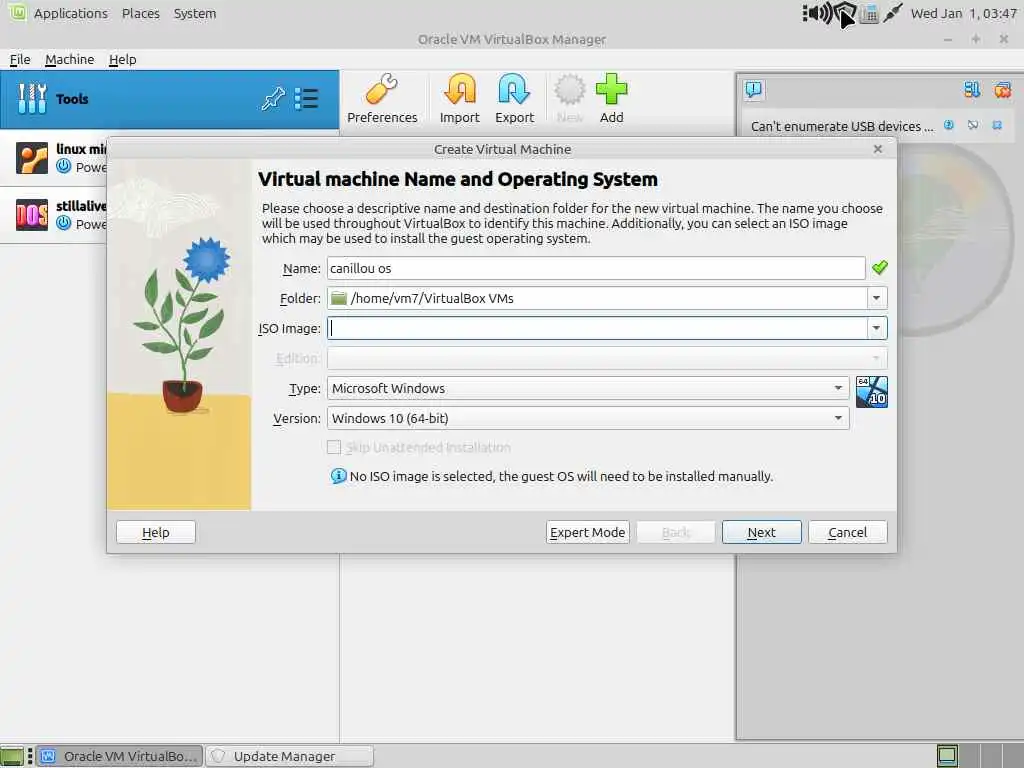
Task: Select the linux mint VM icon
Action: pos(32,158)
